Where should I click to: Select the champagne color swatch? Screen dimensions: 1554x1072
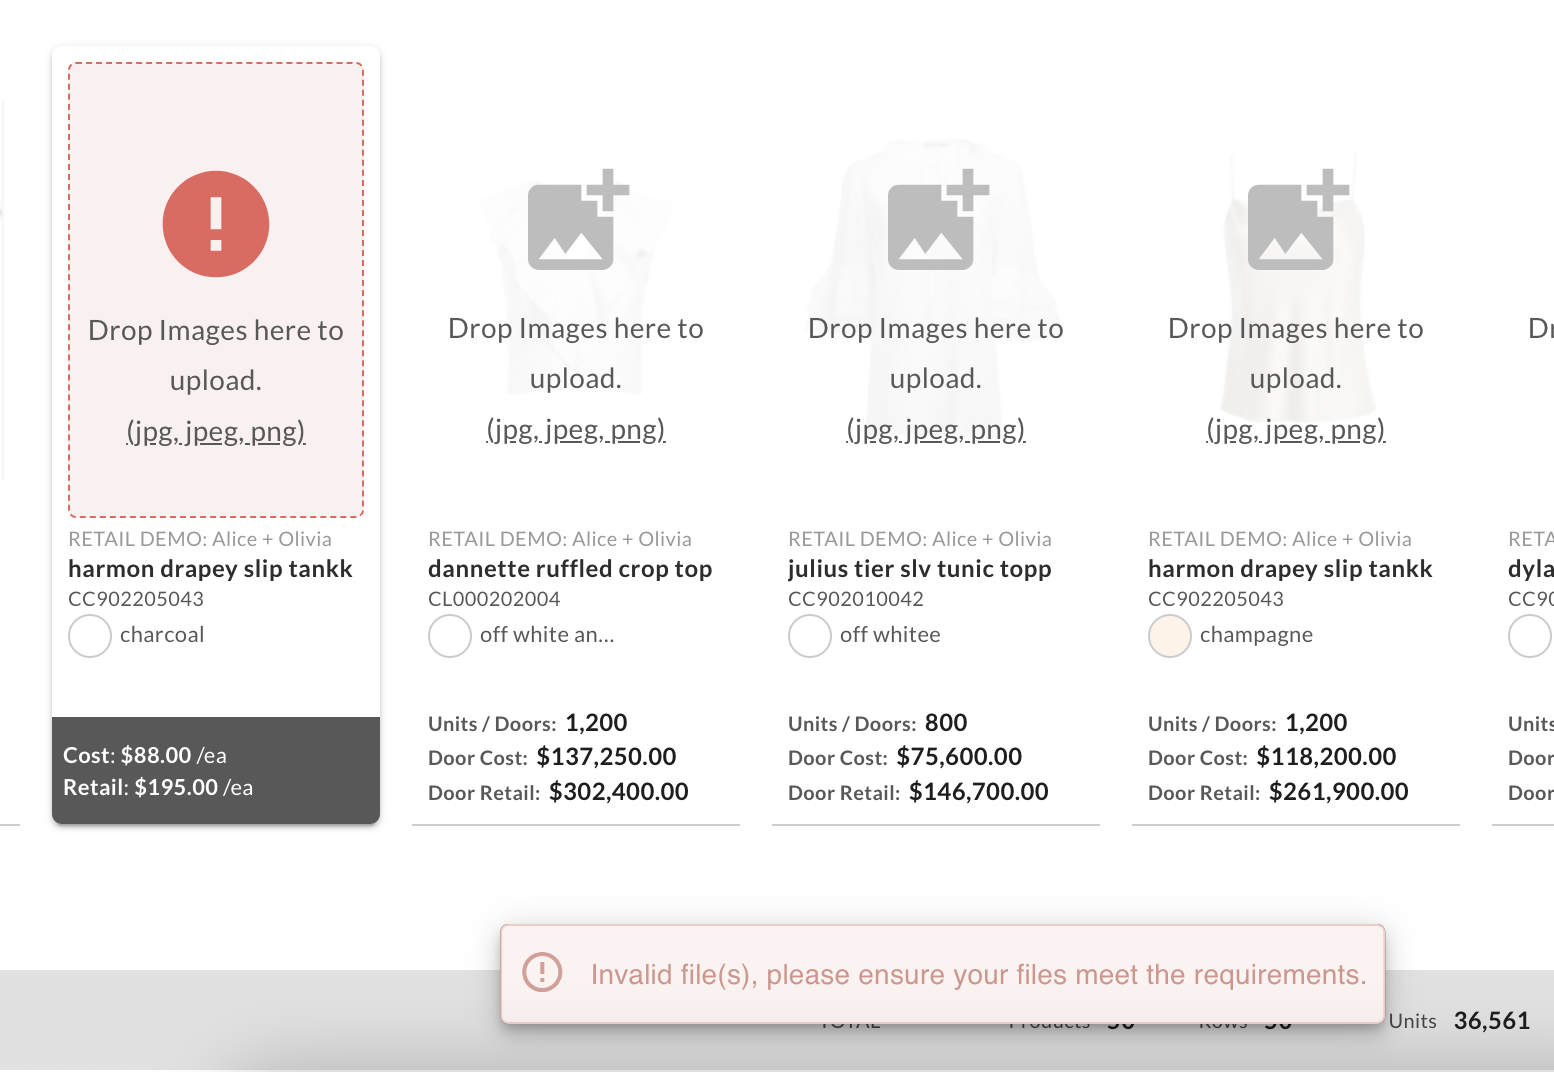(x=1170, y=636)
